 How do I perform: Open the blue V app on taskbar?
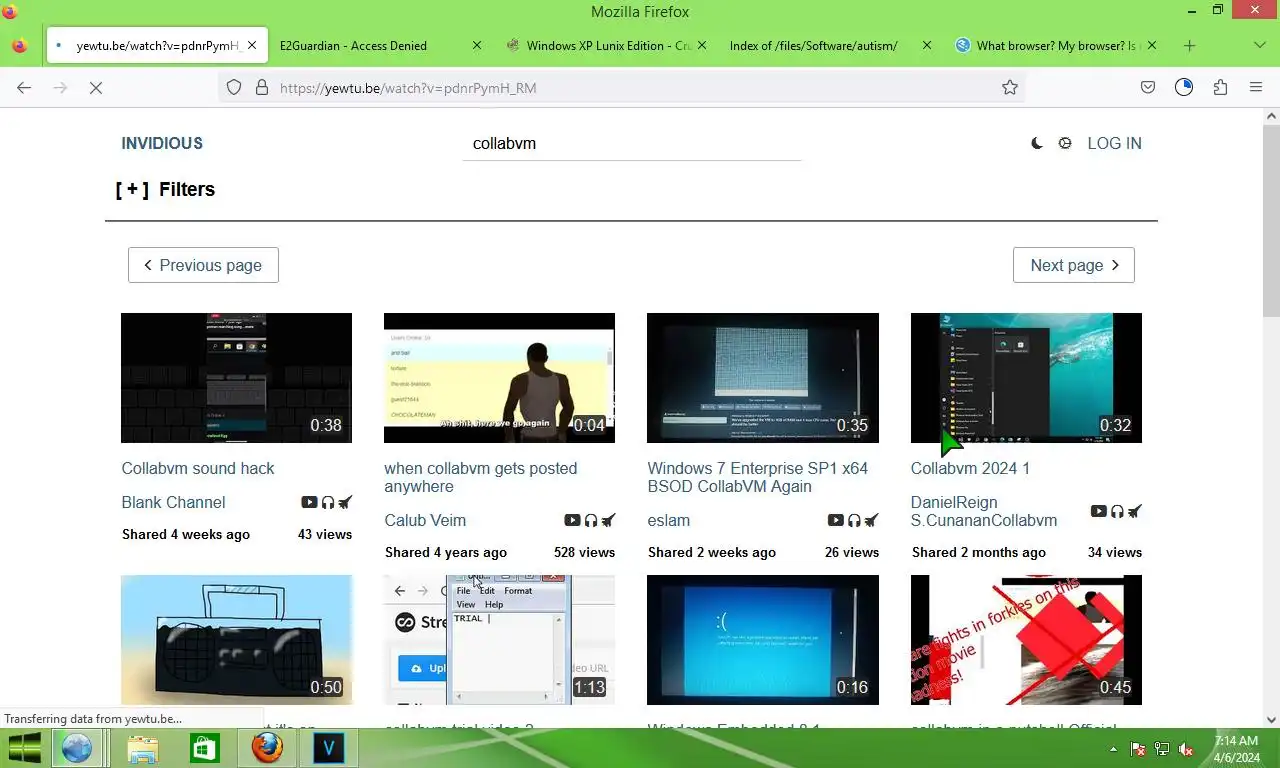pos(328,748)
